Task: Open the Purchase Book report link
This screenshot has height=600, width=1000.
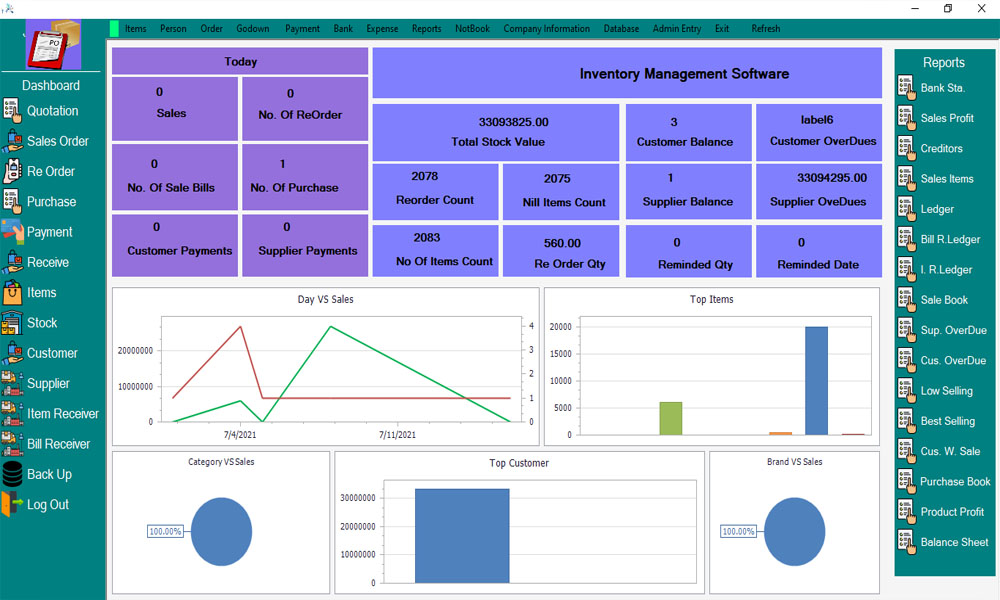Action: (x=955, y=481)
